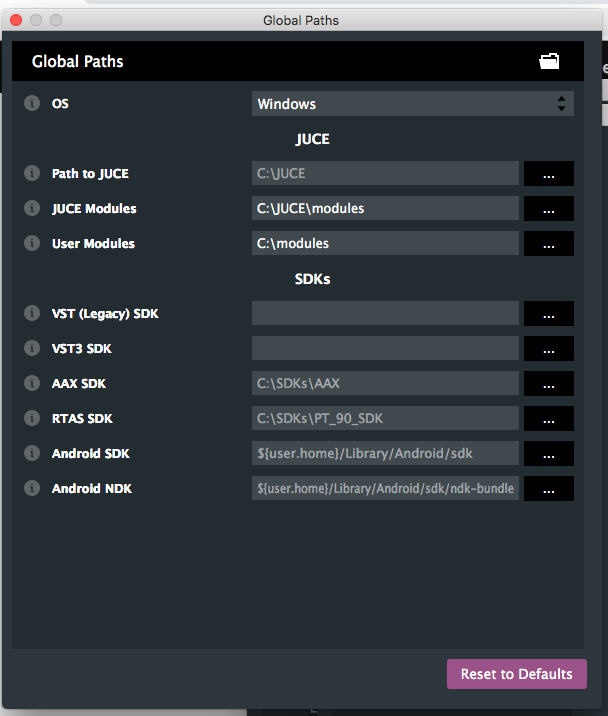This screenshot has height=716, width=608.
Task: Click the Android SDK path field
Action: 385,453
